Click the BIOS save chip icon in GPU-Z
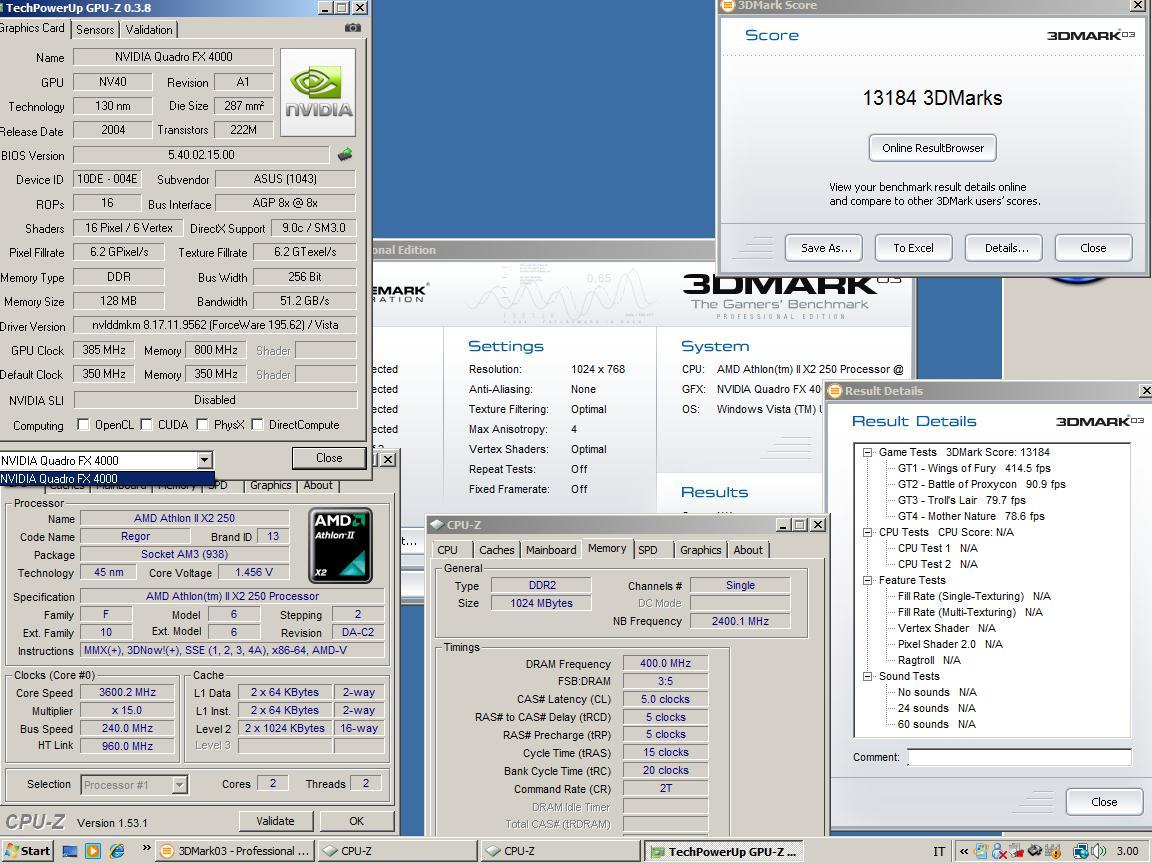 coord(345,155)
